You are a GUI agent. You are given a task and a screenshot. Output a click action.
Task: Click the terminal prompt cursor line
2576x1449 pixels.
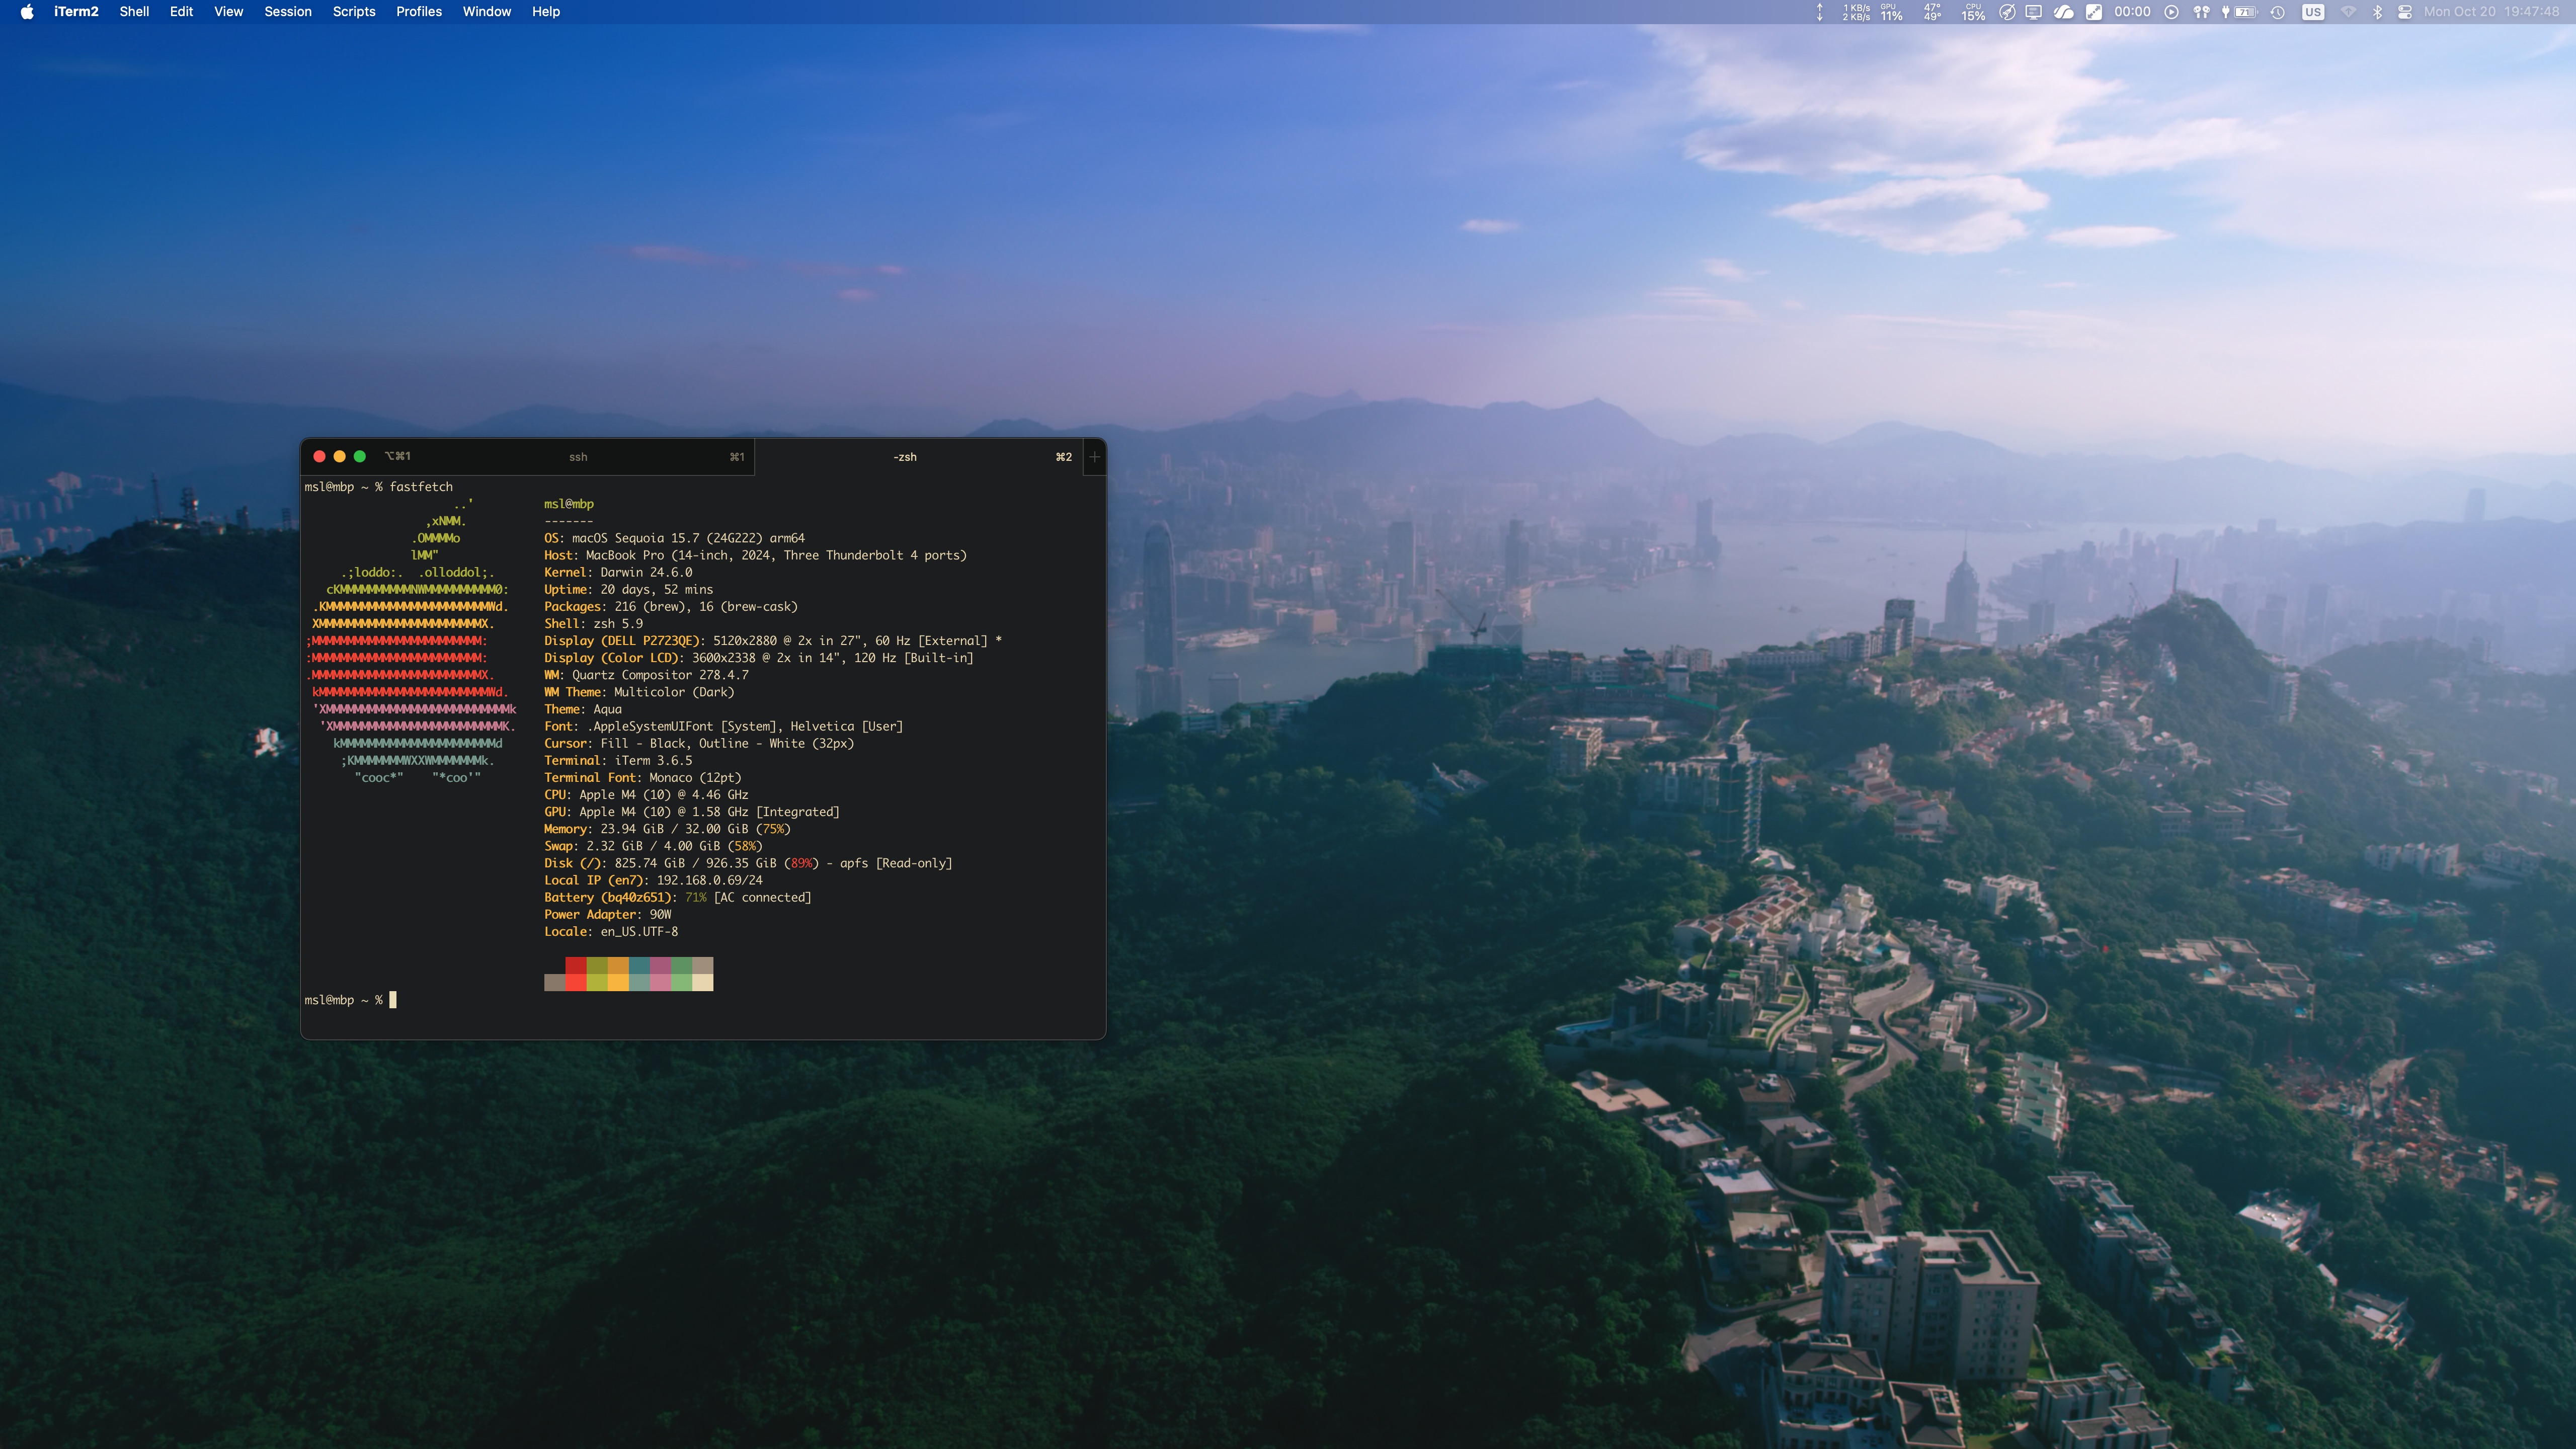click(x=393, y=1000)
